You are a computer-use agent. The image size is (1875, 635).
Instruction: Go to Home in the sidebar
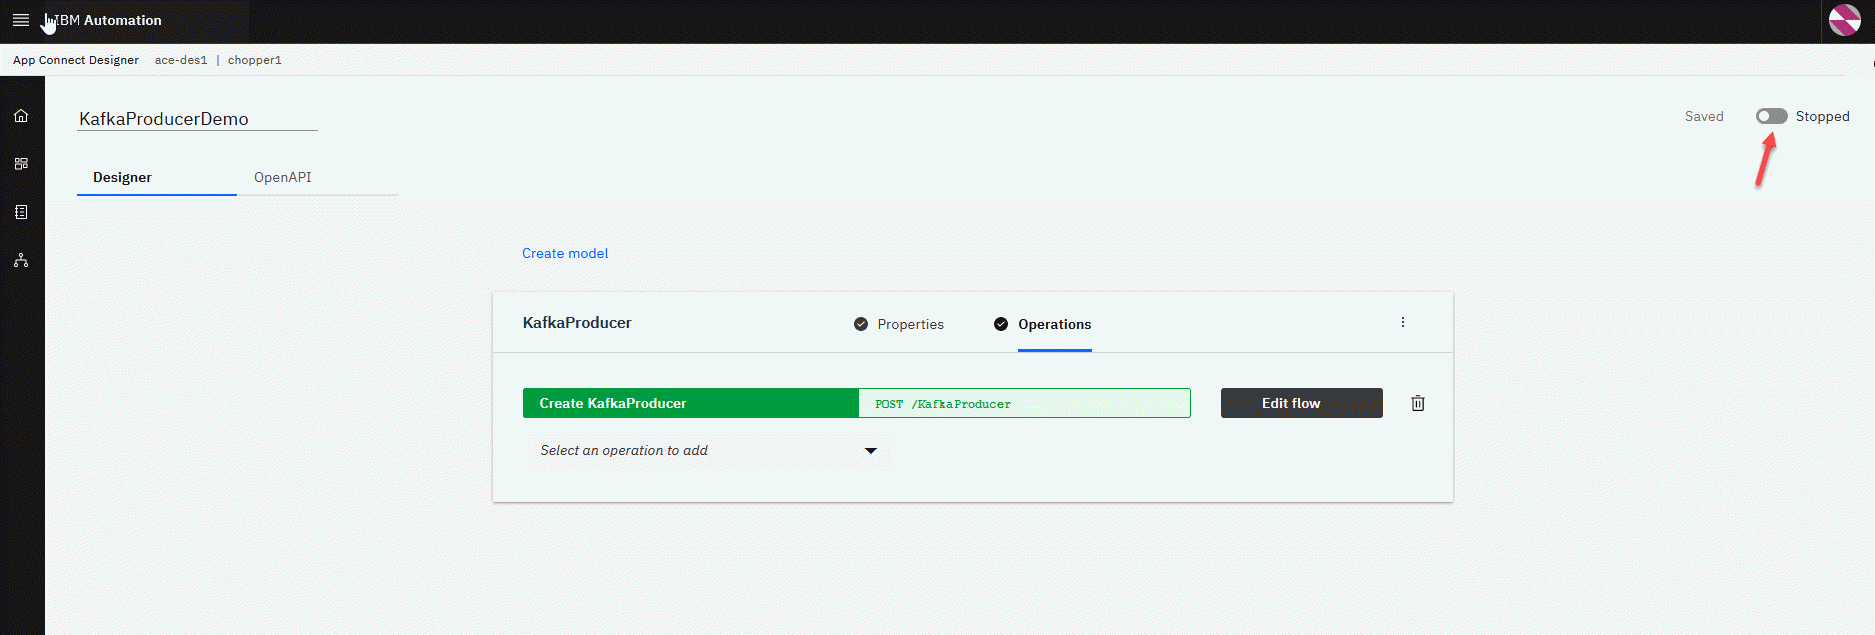pos(21,116)
